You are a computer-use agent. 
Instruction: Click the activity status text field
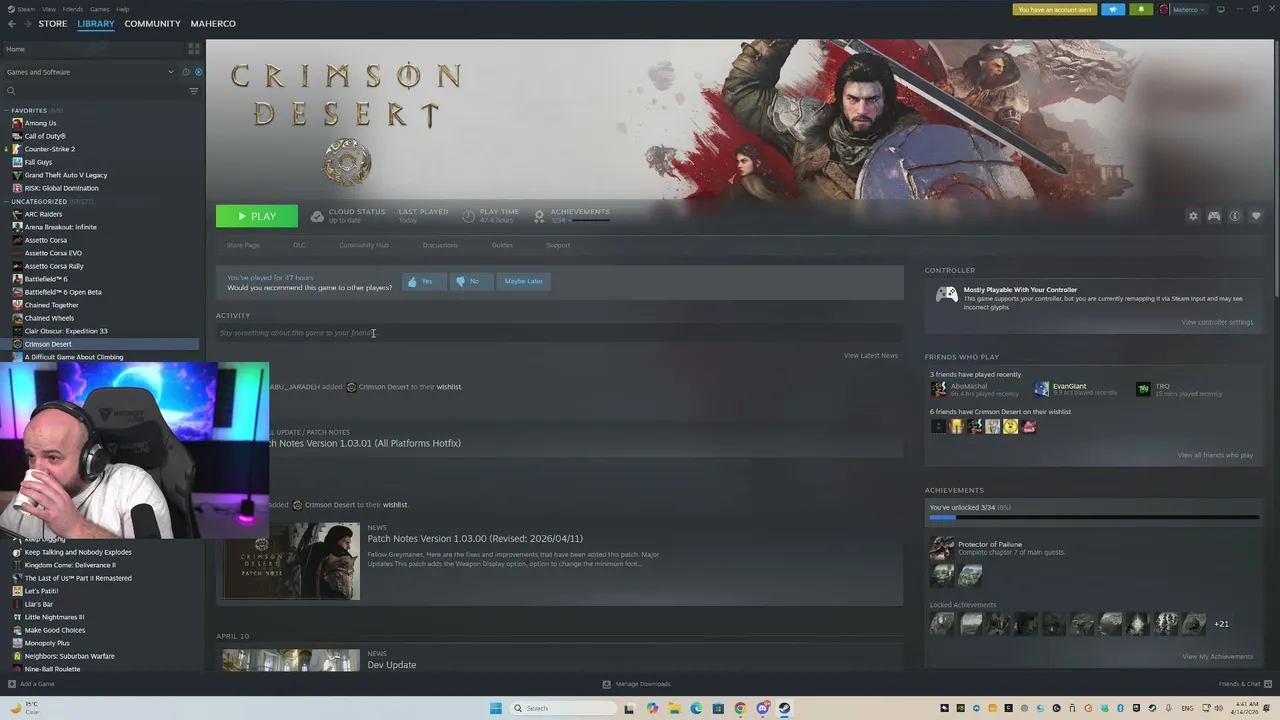[559, 333]
